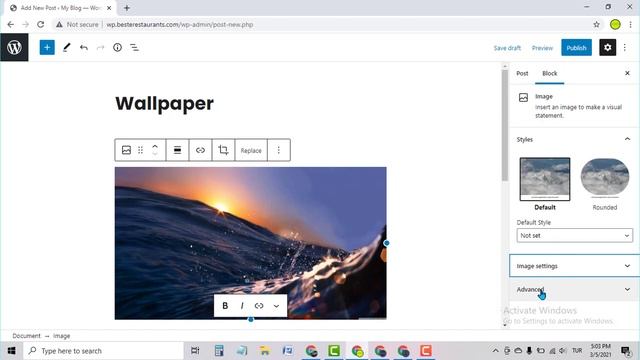640x360 pixels.
Task: Bookmark this page with star icon
Action: coord(596,24)
